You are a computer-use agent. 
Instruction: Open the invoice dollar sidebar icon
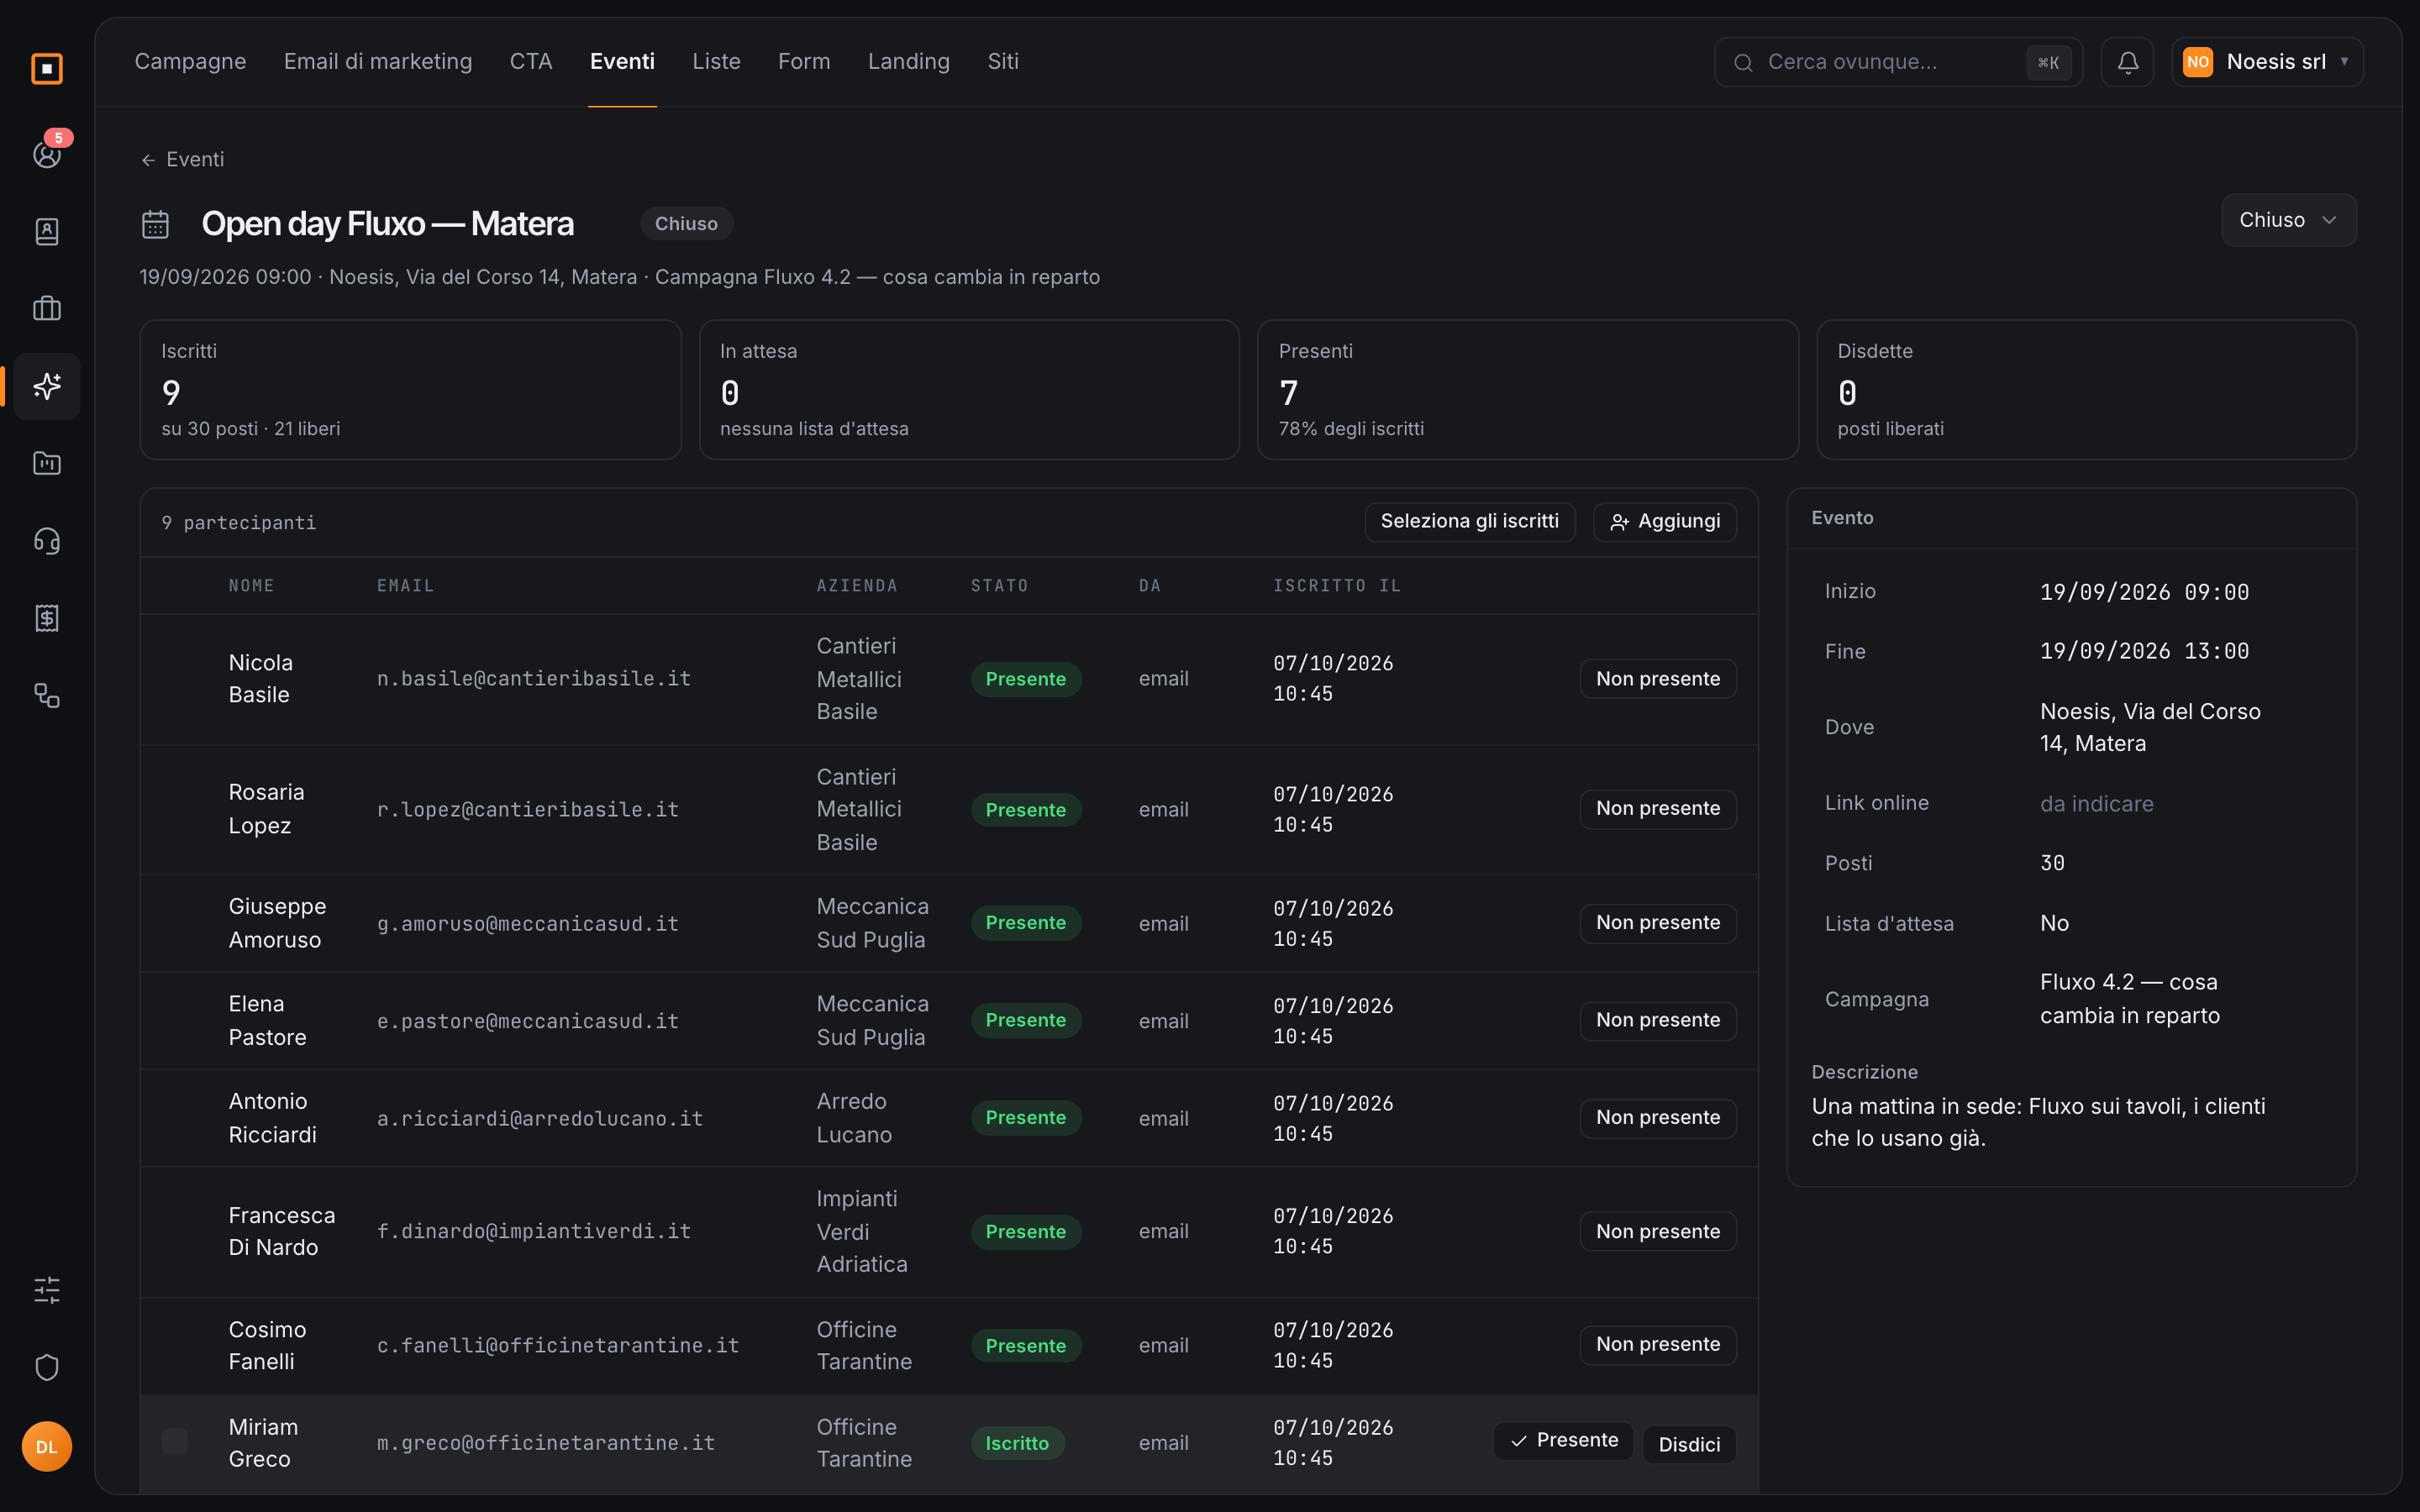click(47, 618)
